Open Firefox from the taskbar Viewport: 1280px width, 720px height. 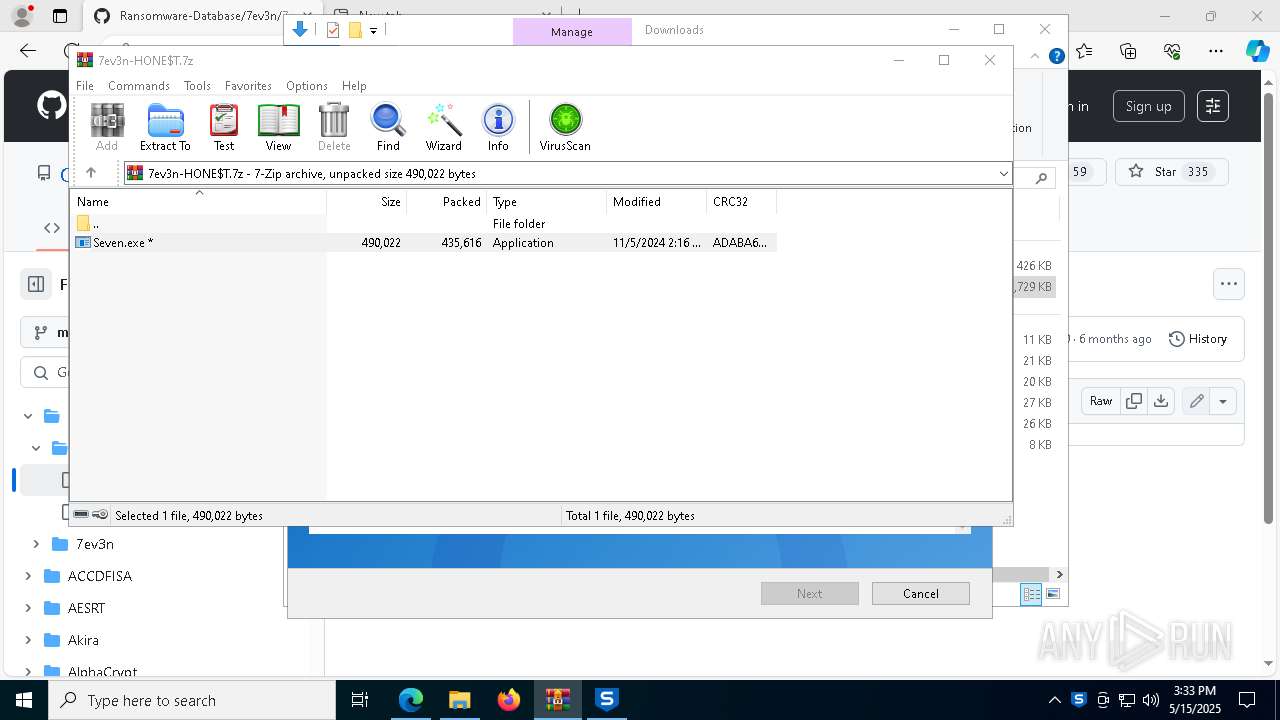point(509,700)
